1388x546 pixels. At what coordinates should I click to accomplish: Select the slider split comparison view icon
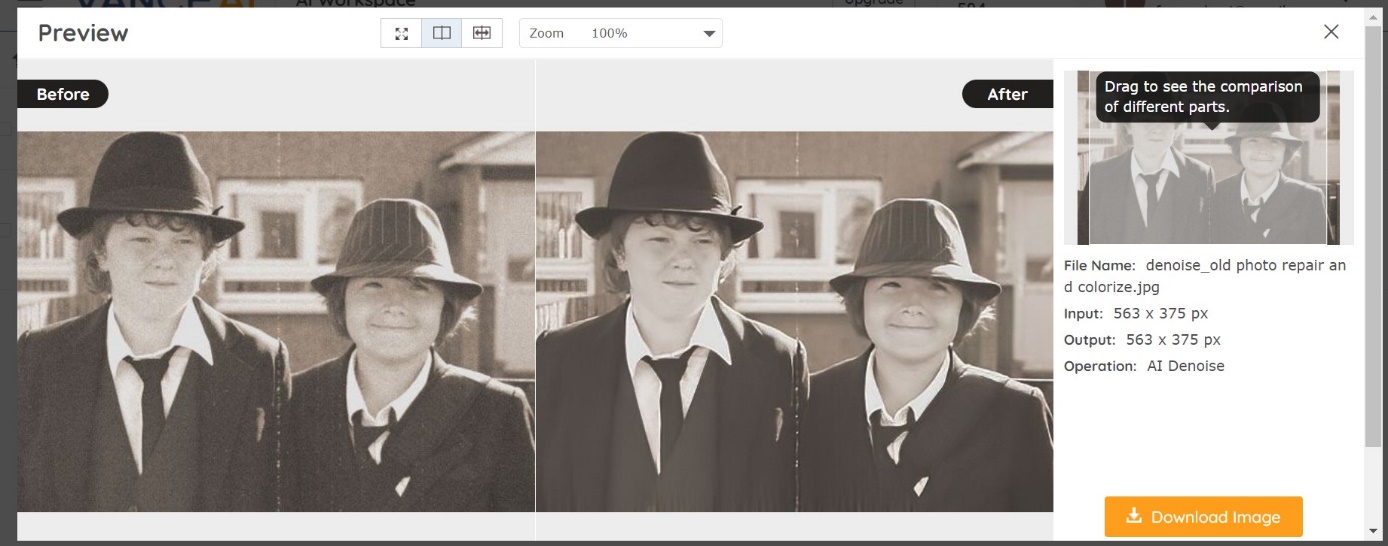(482, 33)
